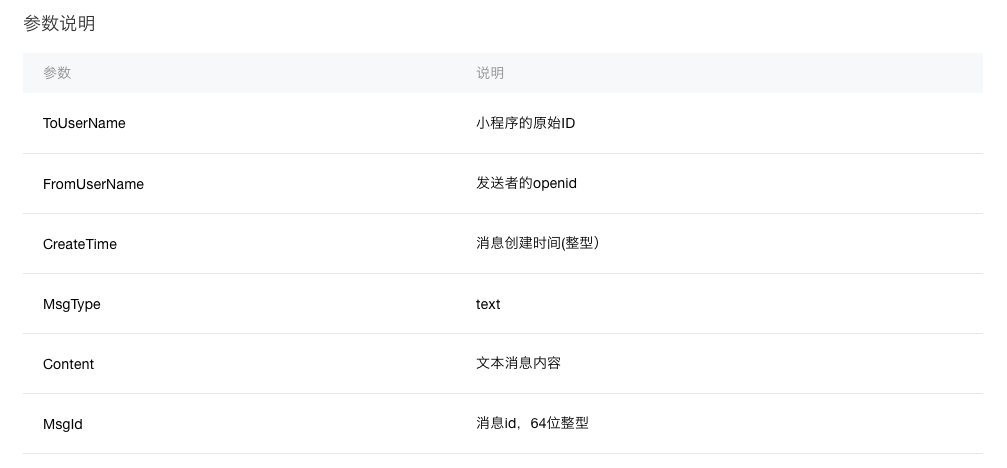Viewport: 1007px width, 468px height.
Task: Click the Content parameter name
Action: point(68,364)
